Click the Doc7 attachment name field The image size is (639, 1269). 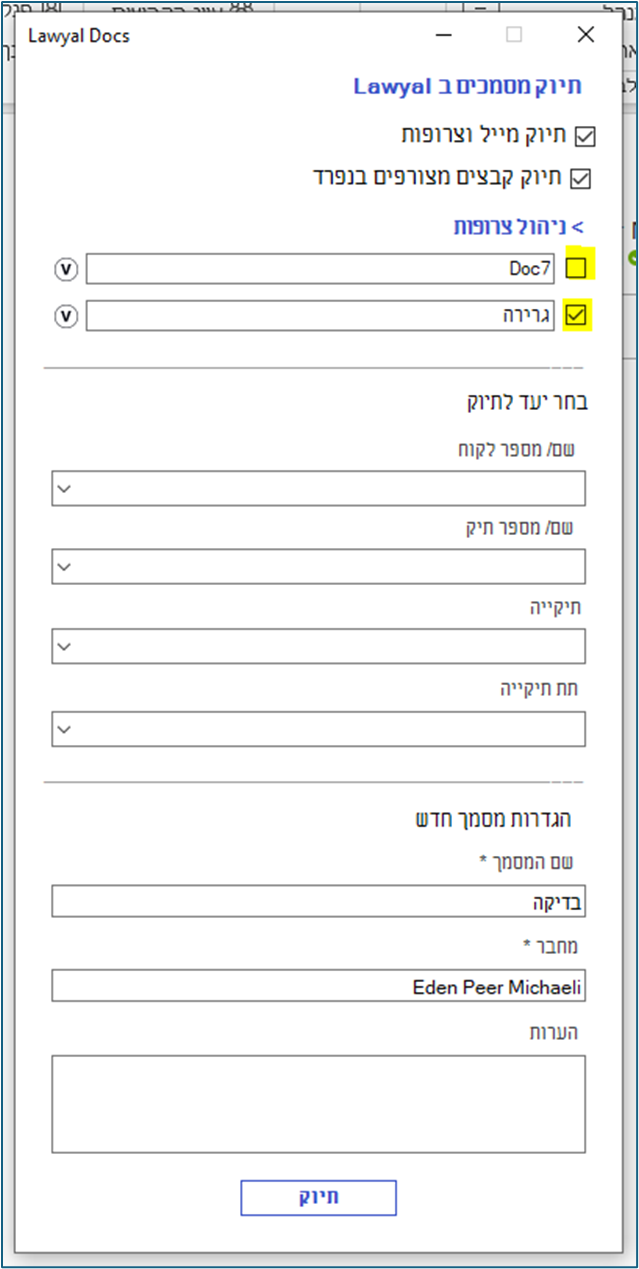pos(320,269)
